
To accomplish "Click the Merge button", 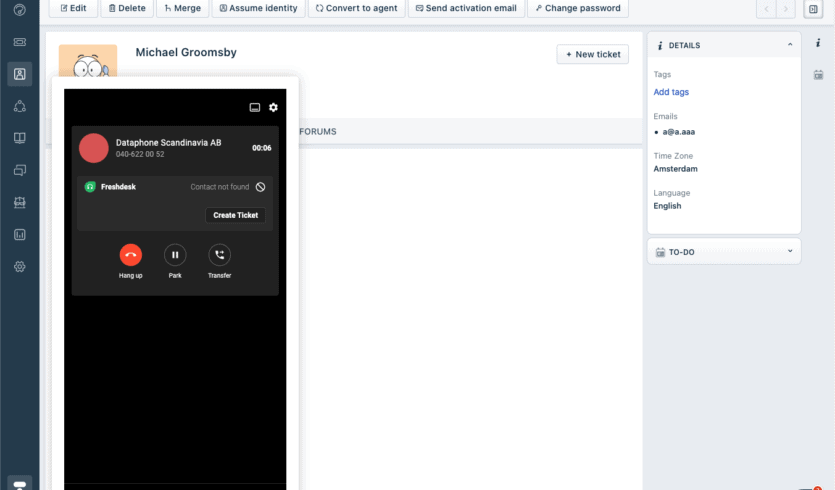I will (x=183, y=9).
